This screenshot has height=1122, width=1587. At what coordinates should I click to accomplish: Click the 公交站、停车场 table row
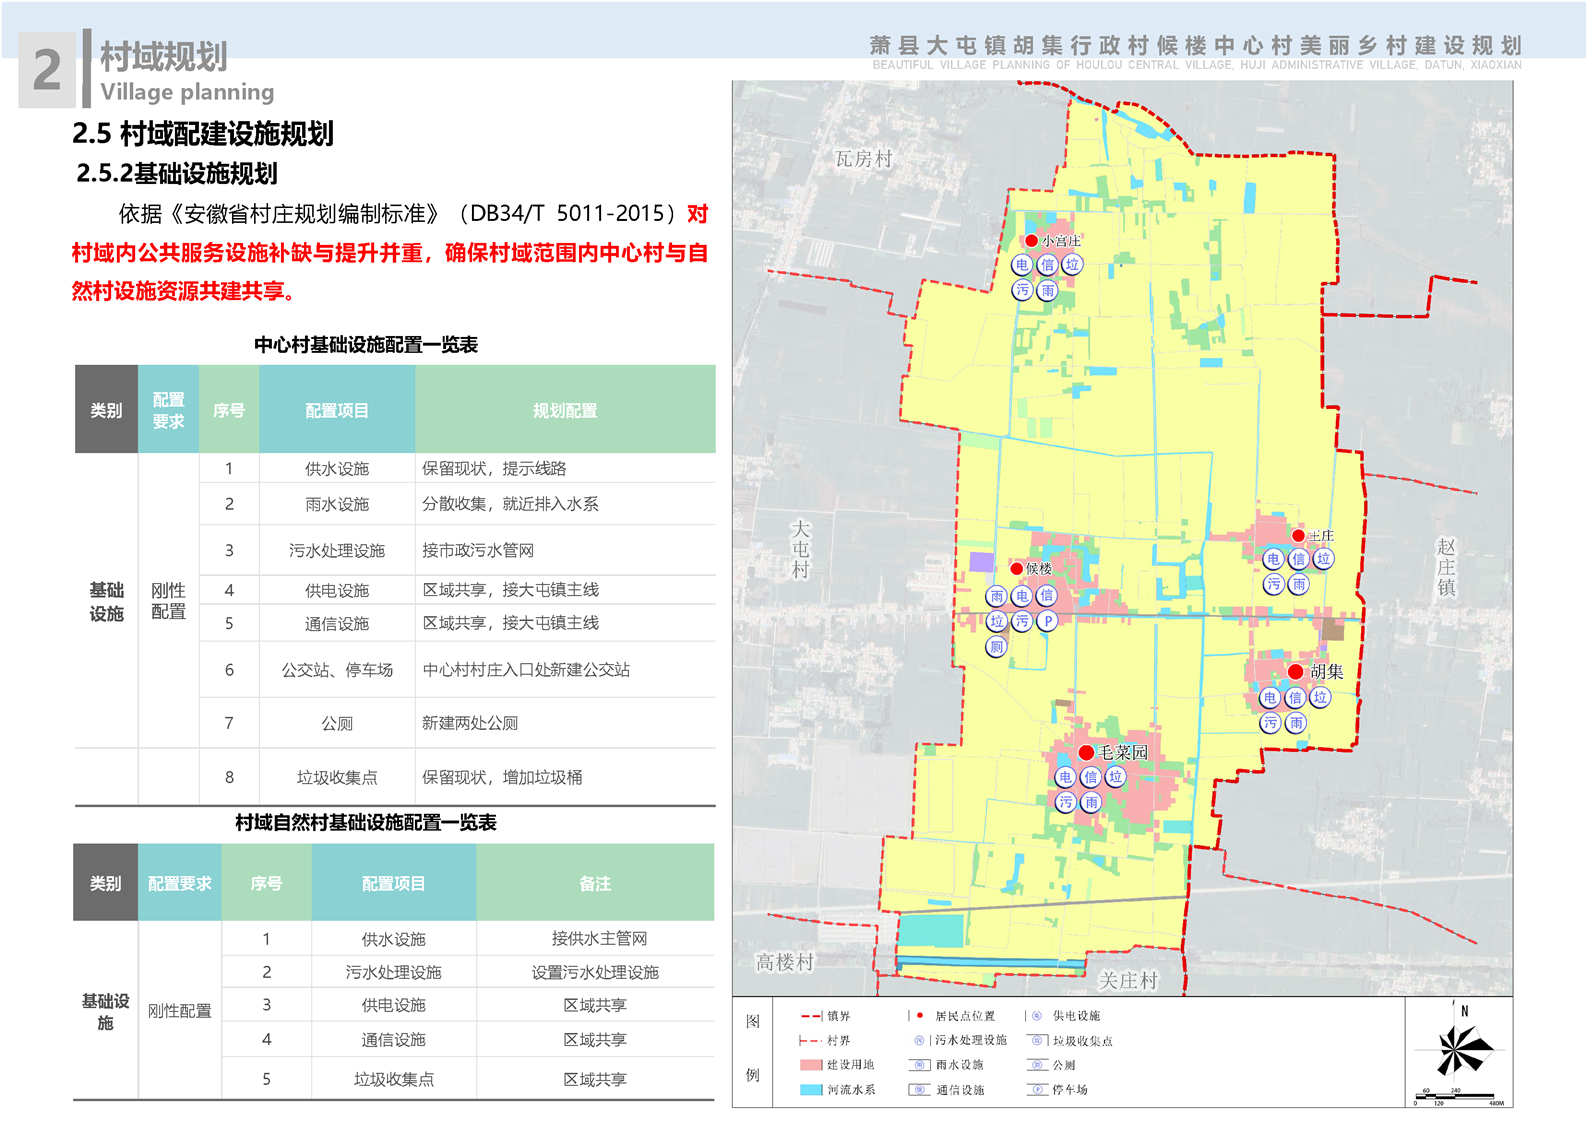pyautogui.click(x=337, y=670)
